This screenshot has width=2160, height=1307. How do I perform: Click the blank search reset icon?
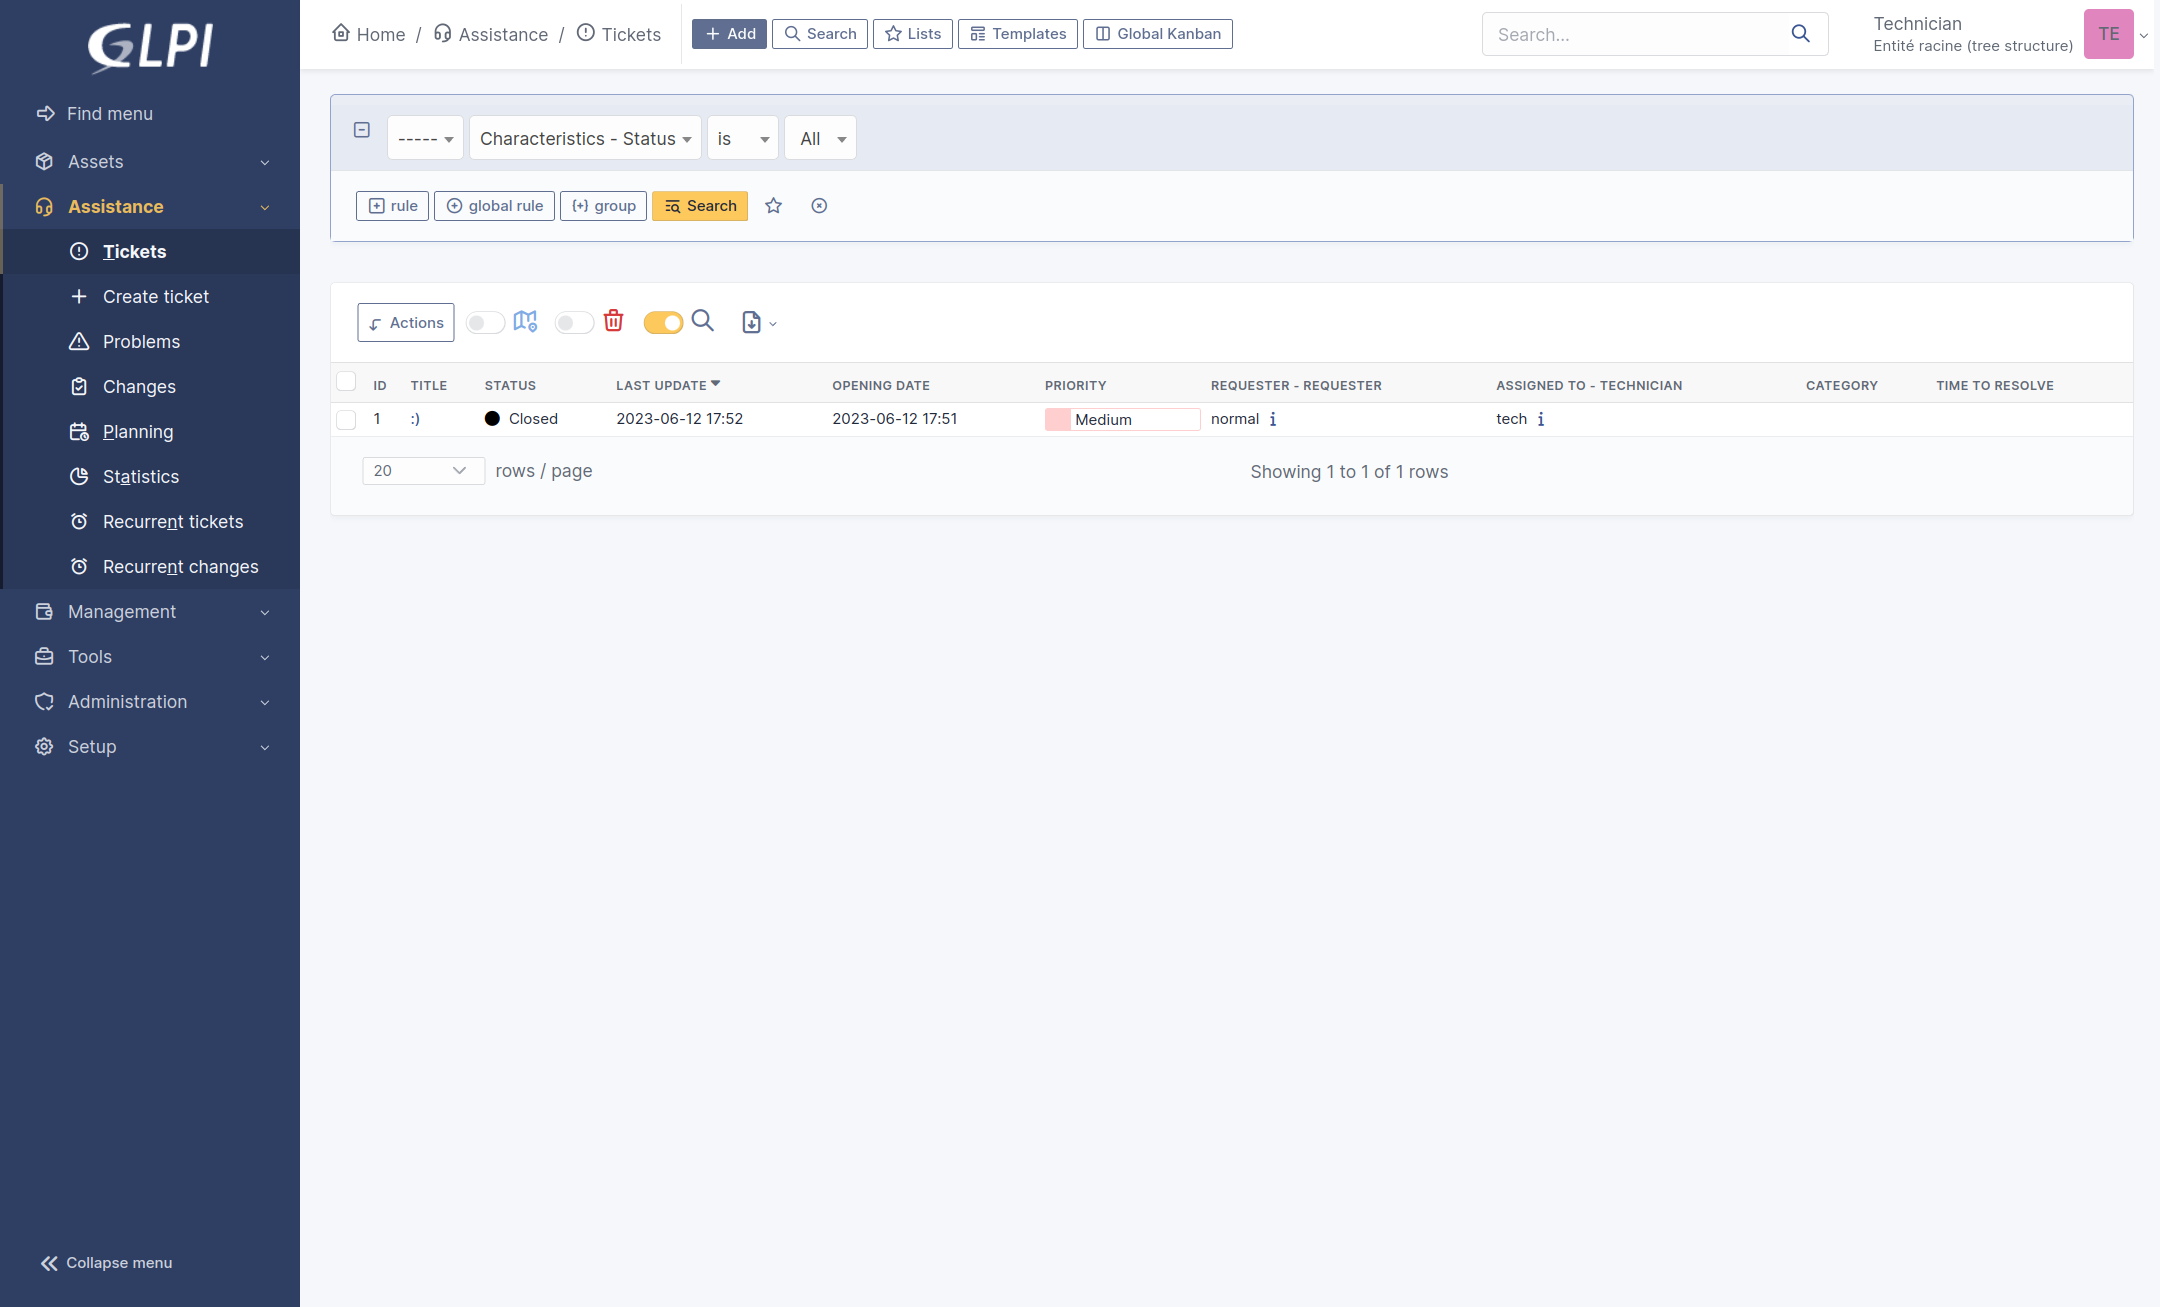coord(819,206)
